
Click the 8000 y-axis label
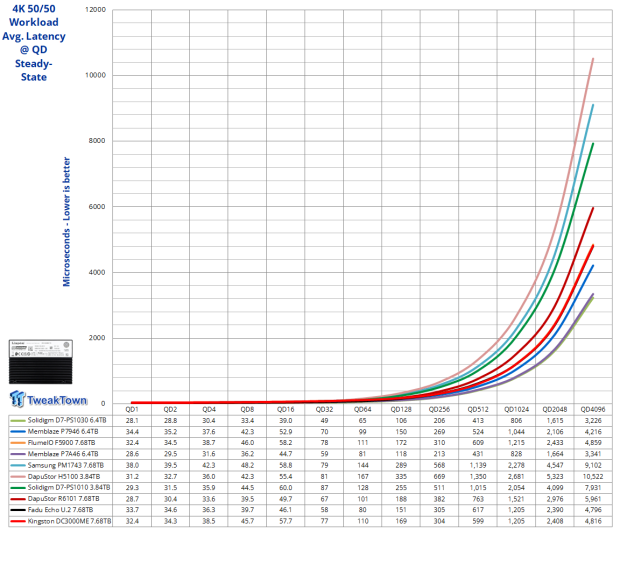click(x=97, y=141)
